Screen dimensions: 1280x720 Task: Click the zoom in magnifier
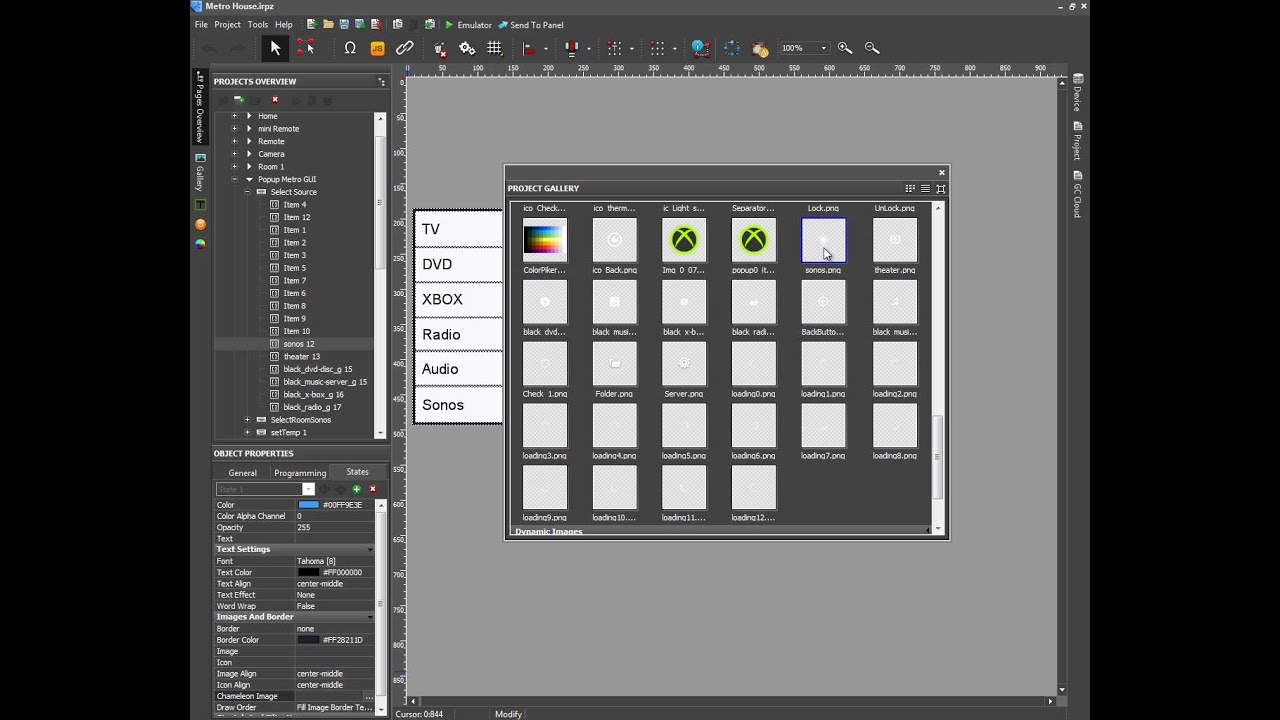pos(845,48)
